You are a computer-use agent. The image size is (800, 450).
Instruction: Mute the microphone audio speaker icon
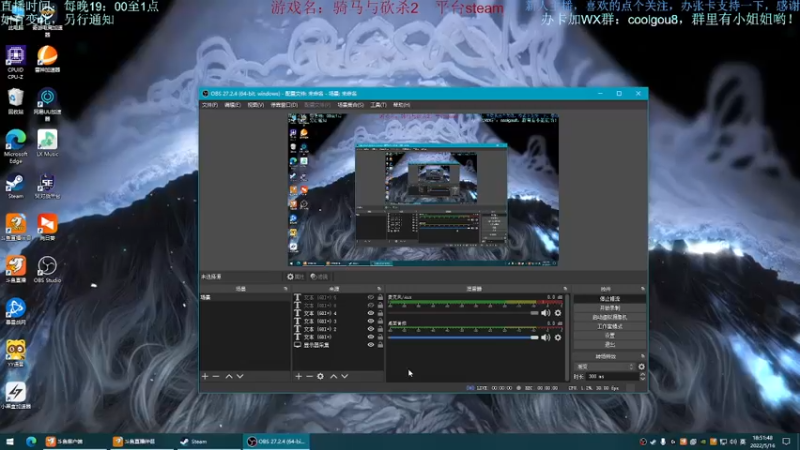coord(545,313)
